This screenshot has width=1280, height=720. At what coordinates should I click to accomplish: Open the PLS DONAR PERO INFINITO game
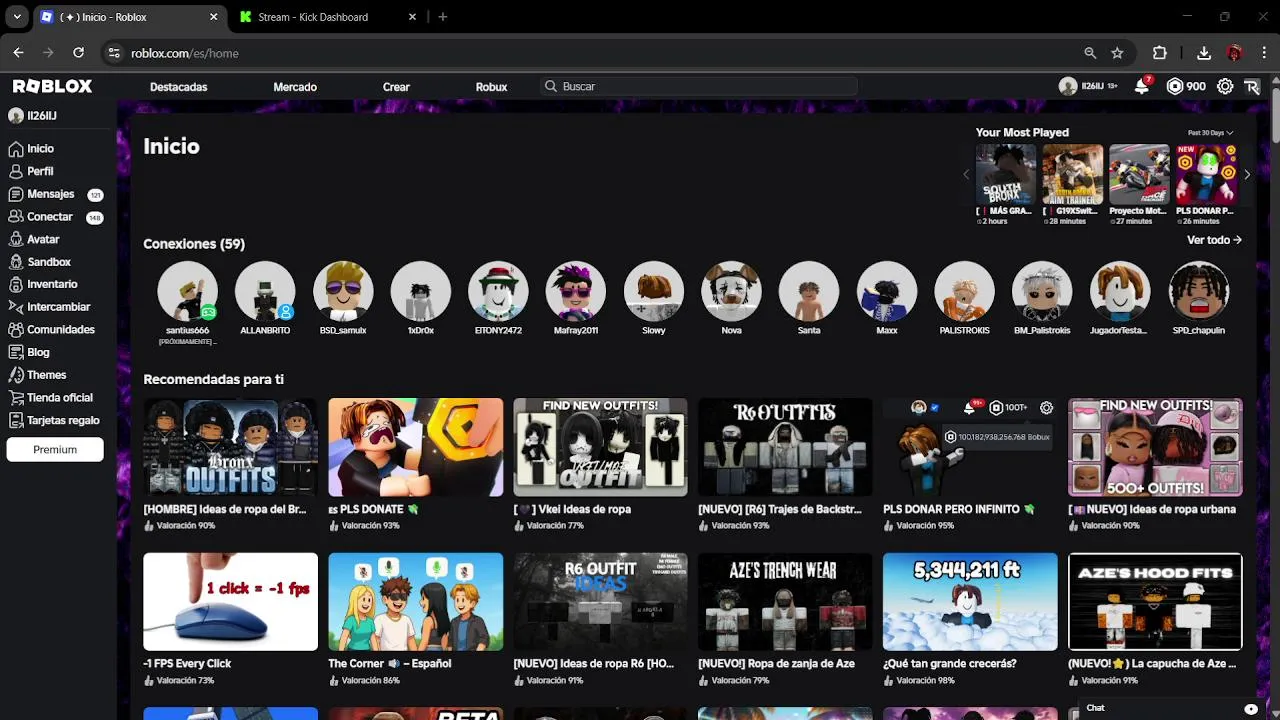(970, 447)
